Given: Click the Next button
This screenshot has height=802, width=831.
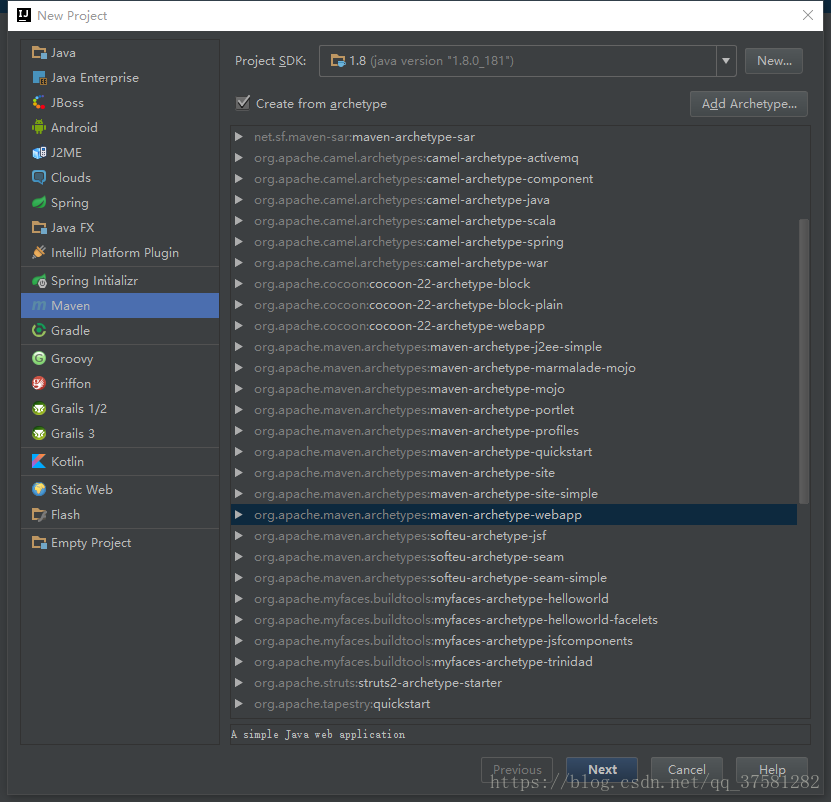Looking at the screenshot, I should pos(602,770).
